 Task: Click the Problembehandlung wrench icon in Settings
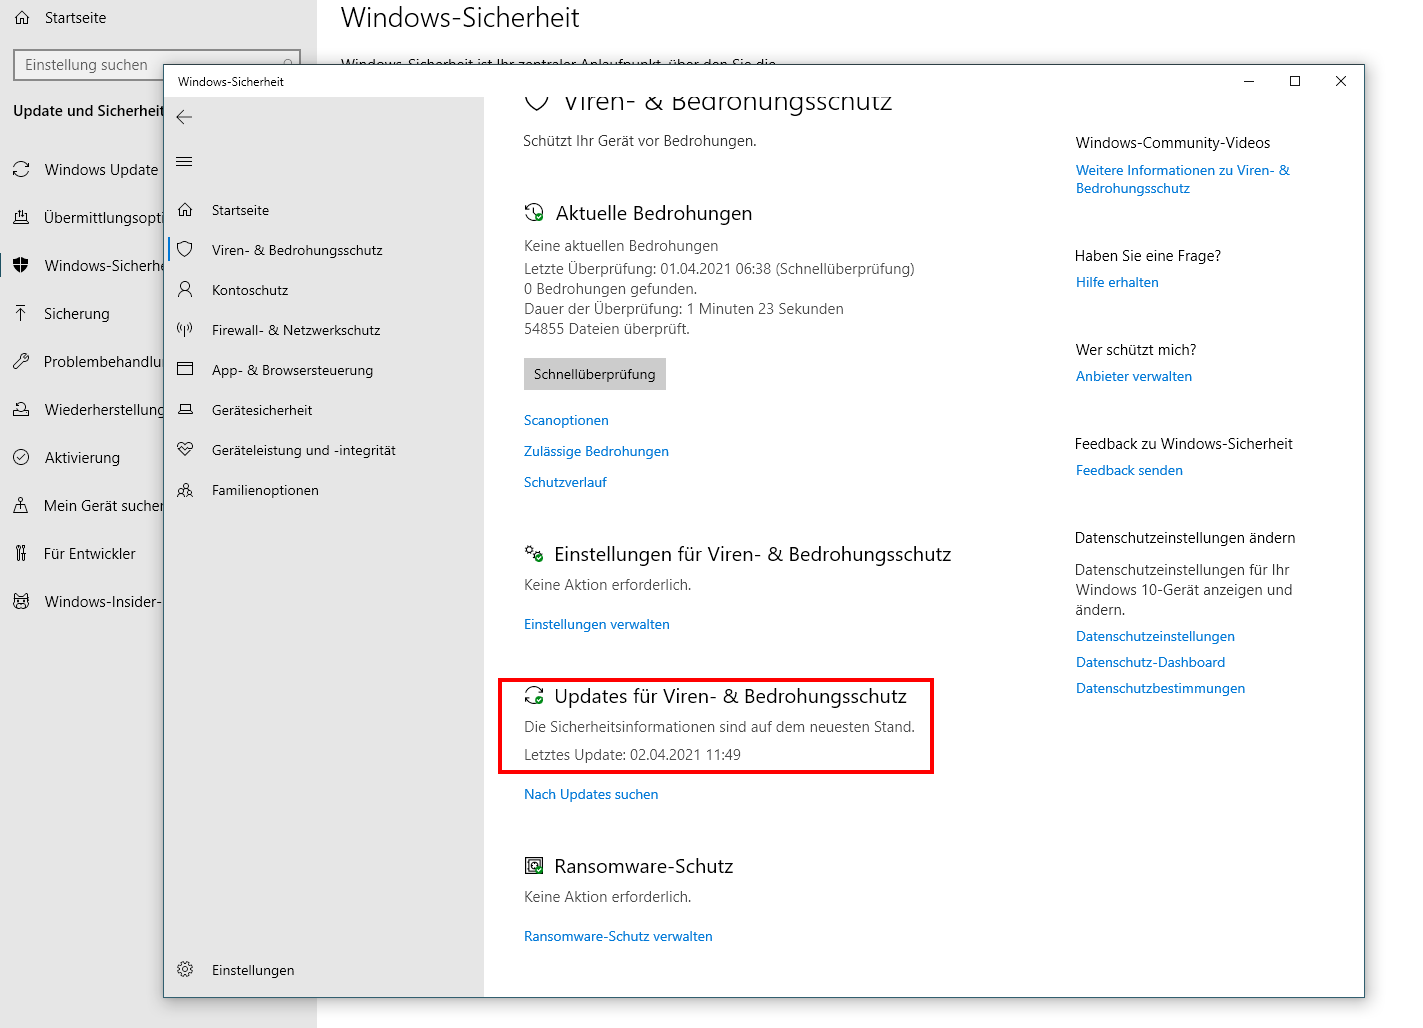click(21, 361)
